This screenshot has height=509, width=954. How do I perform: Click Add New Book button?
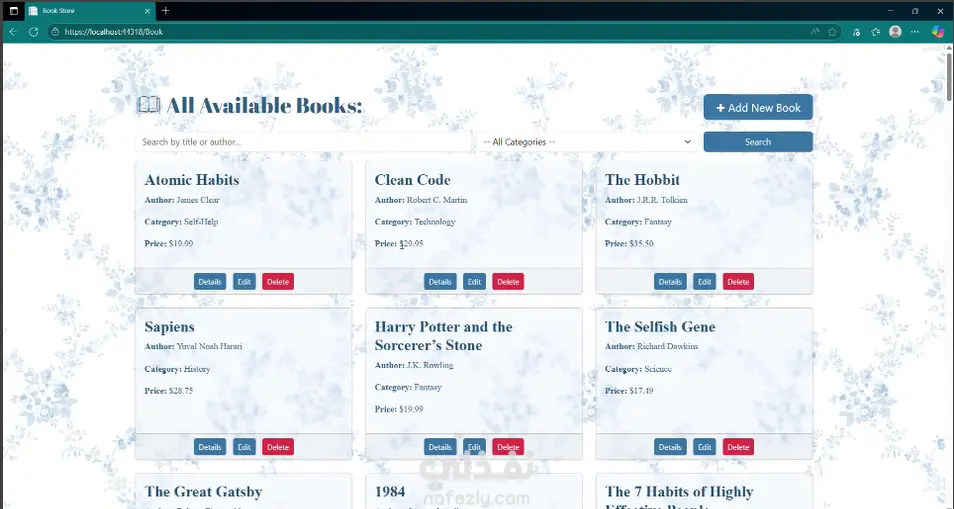tap(758, 108)
